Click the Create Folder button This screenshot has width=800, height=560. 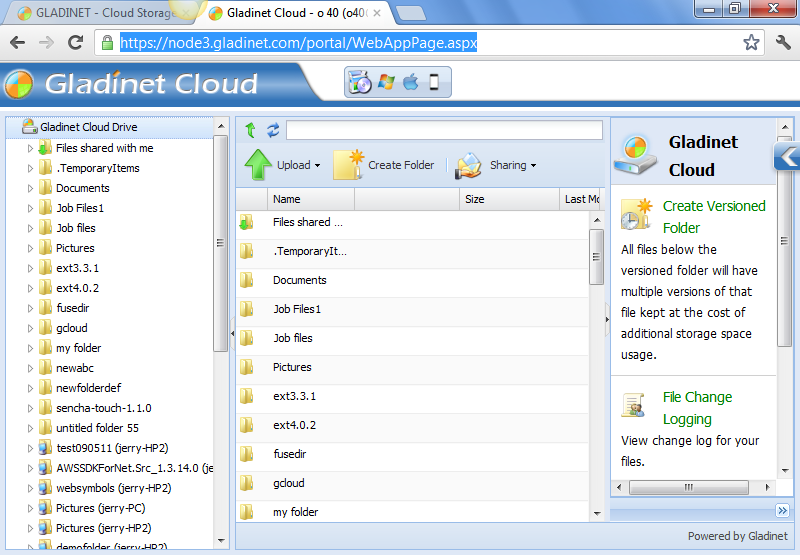click(x=383, y=165)
